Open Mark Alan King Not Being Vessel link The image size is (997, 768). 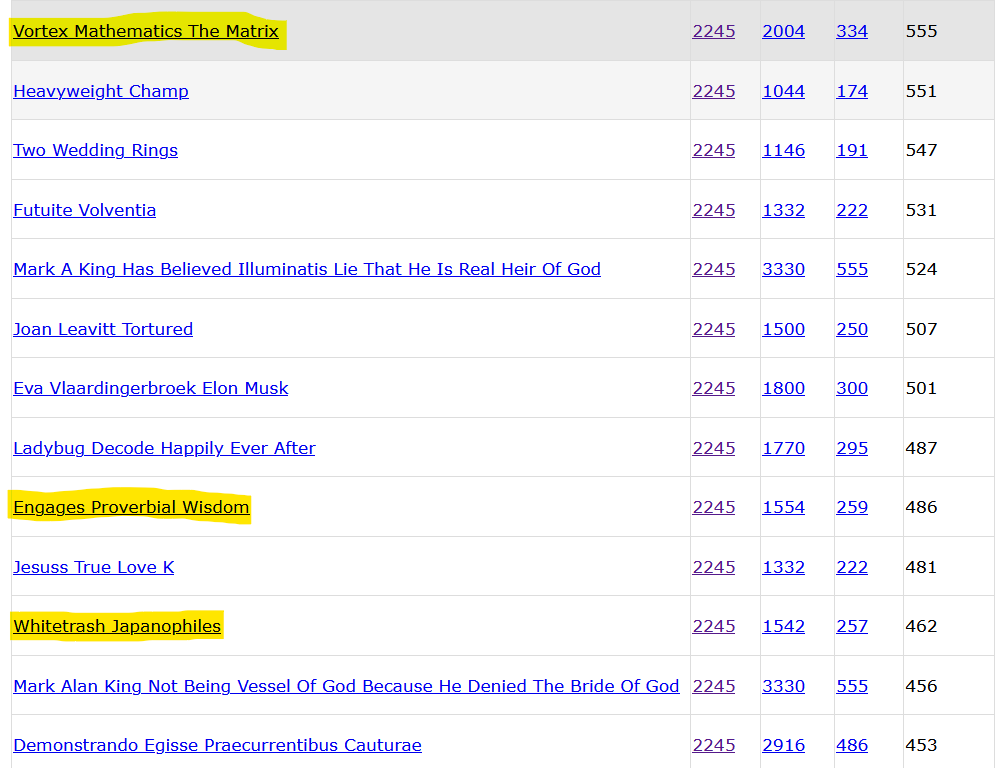coord(346,686)
